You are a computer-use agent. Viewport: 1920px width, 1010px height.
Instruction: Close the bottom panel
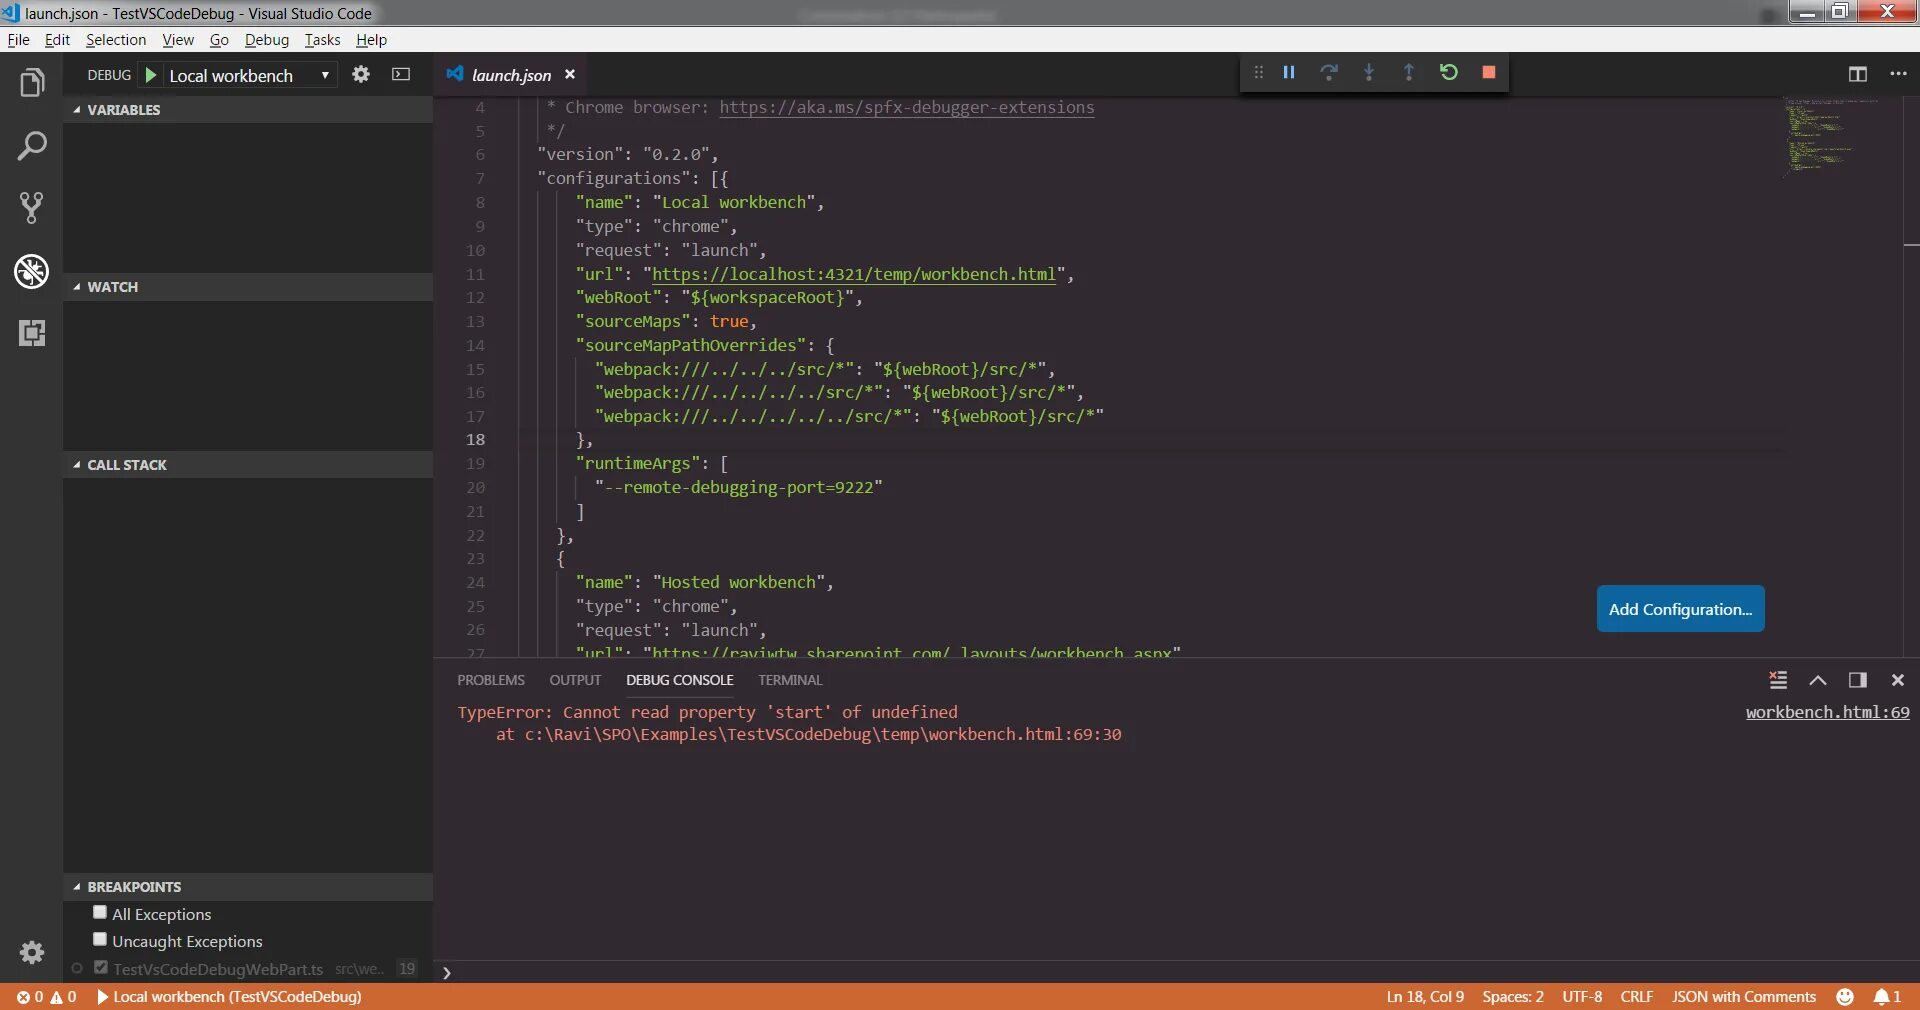[x=1898, y=680]
